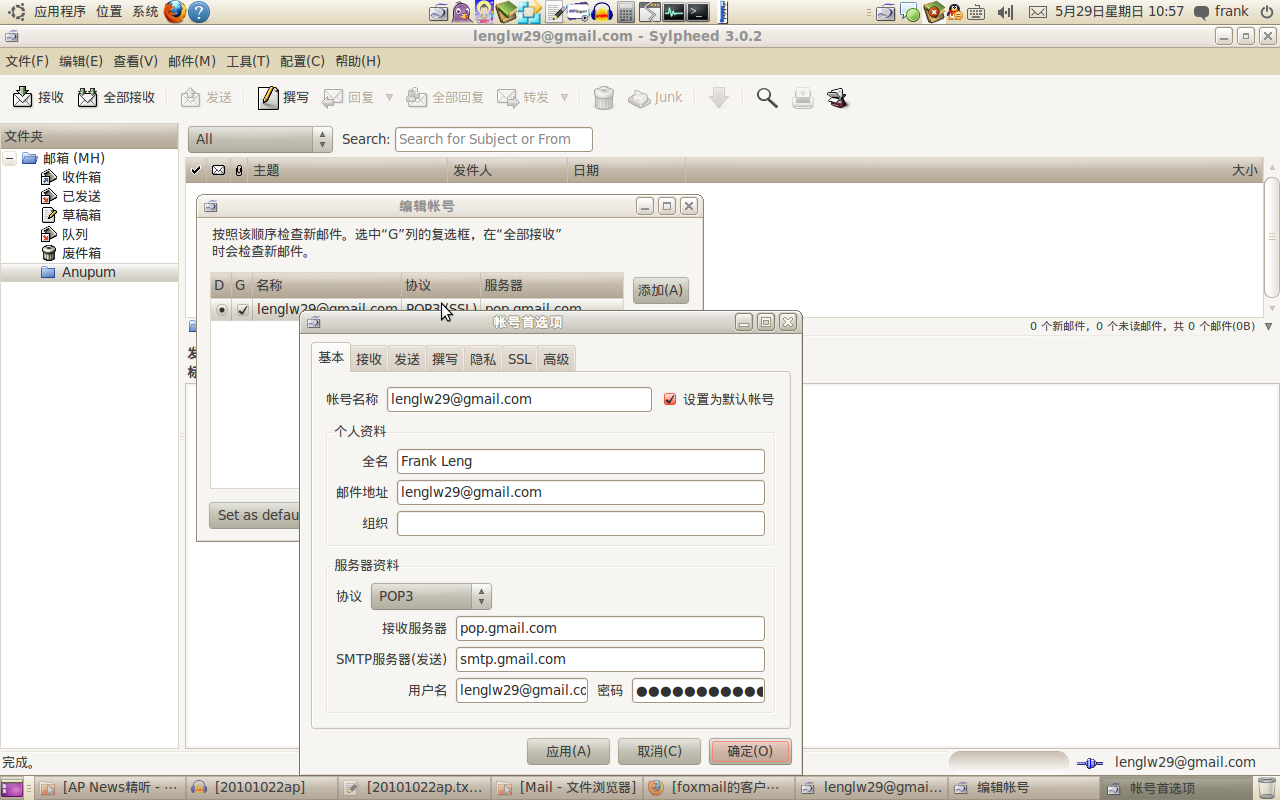The image size is (1280, 800).
Task: Click the Receive (接收) toolbar icon
Action: tap(22, 98)
